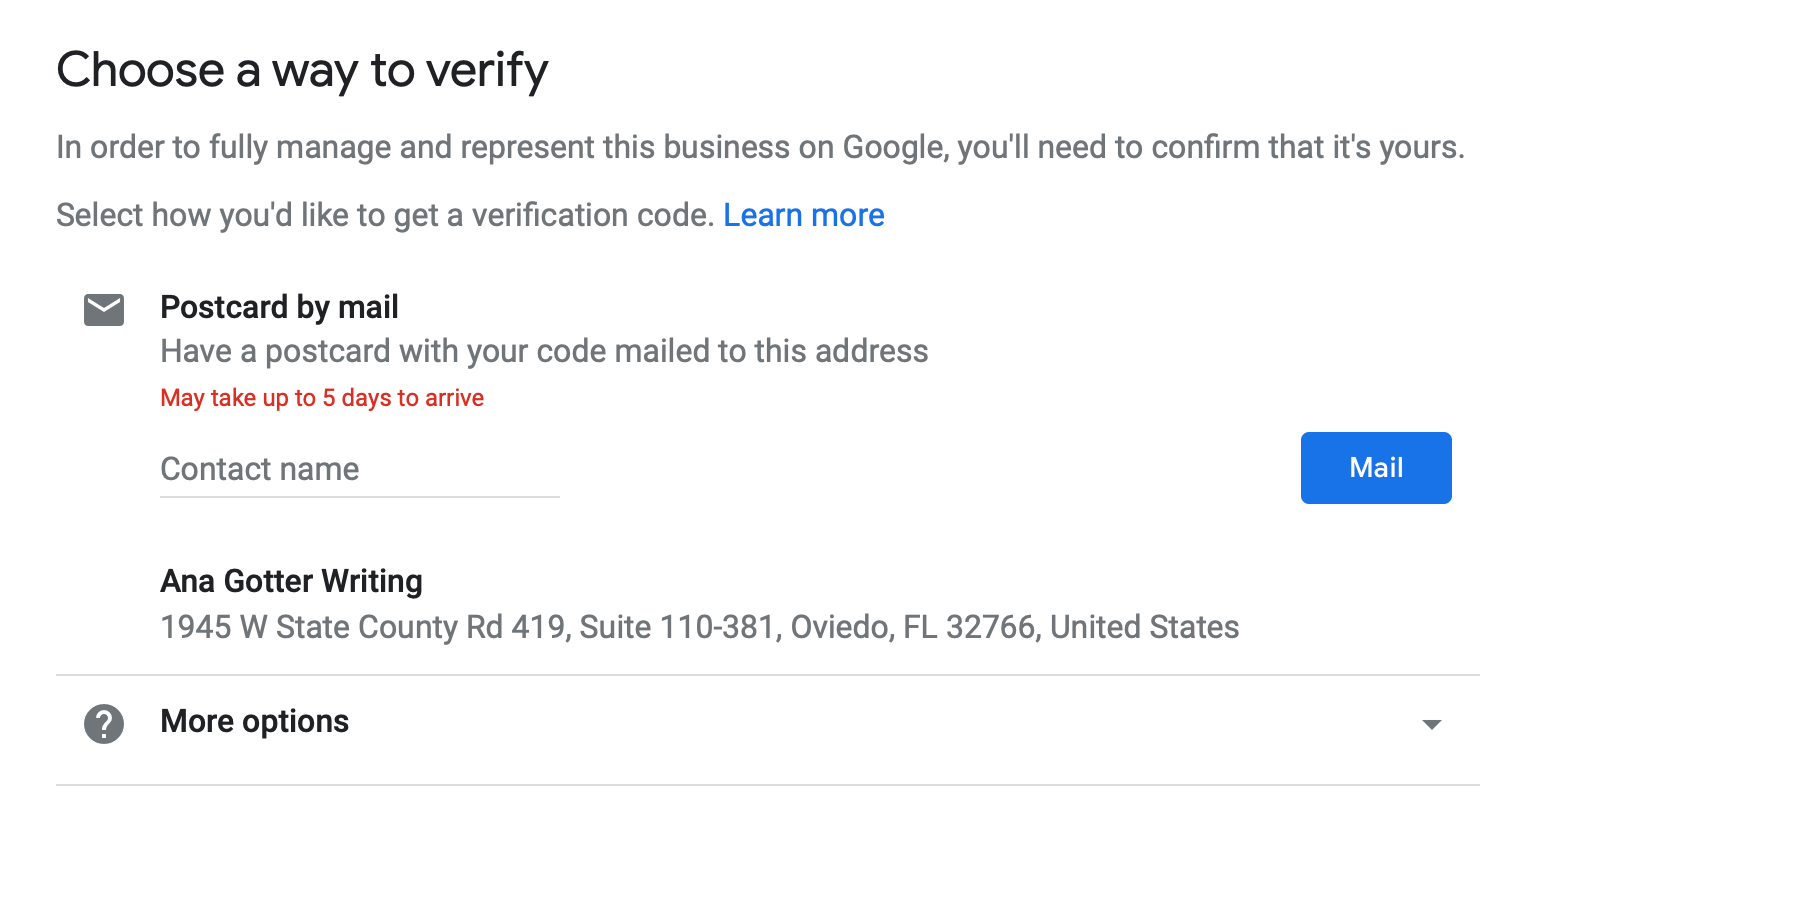Click the Choose a way to verify heading

(x=302, y=70)
